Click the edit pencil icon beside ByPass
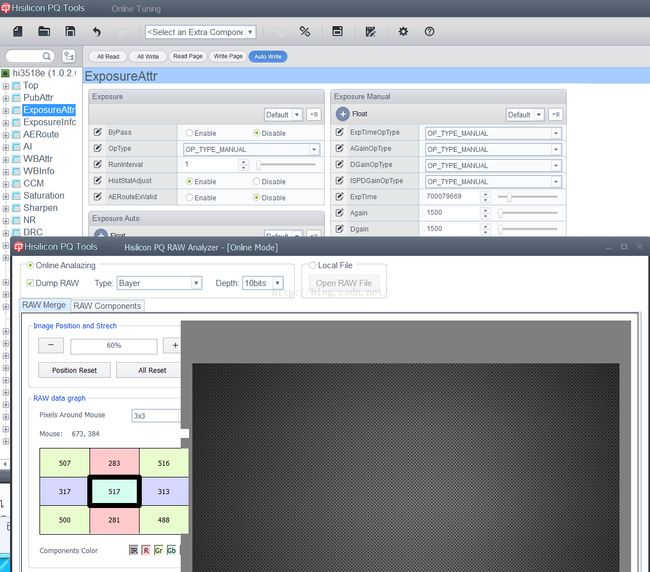 [97, 132]
